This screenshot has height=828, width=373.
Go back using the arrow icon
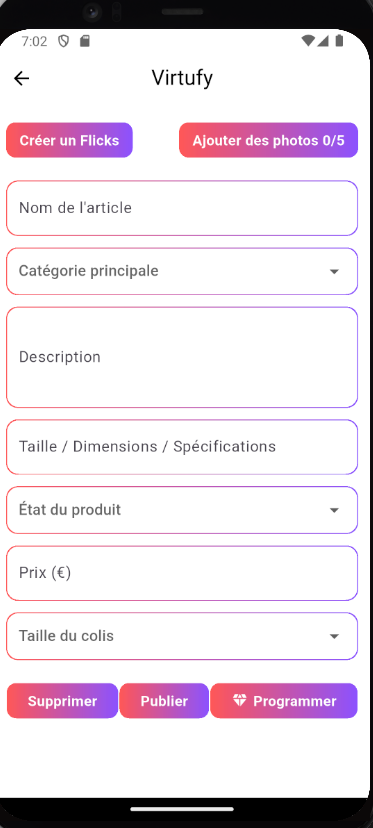(x=22, y=79)
